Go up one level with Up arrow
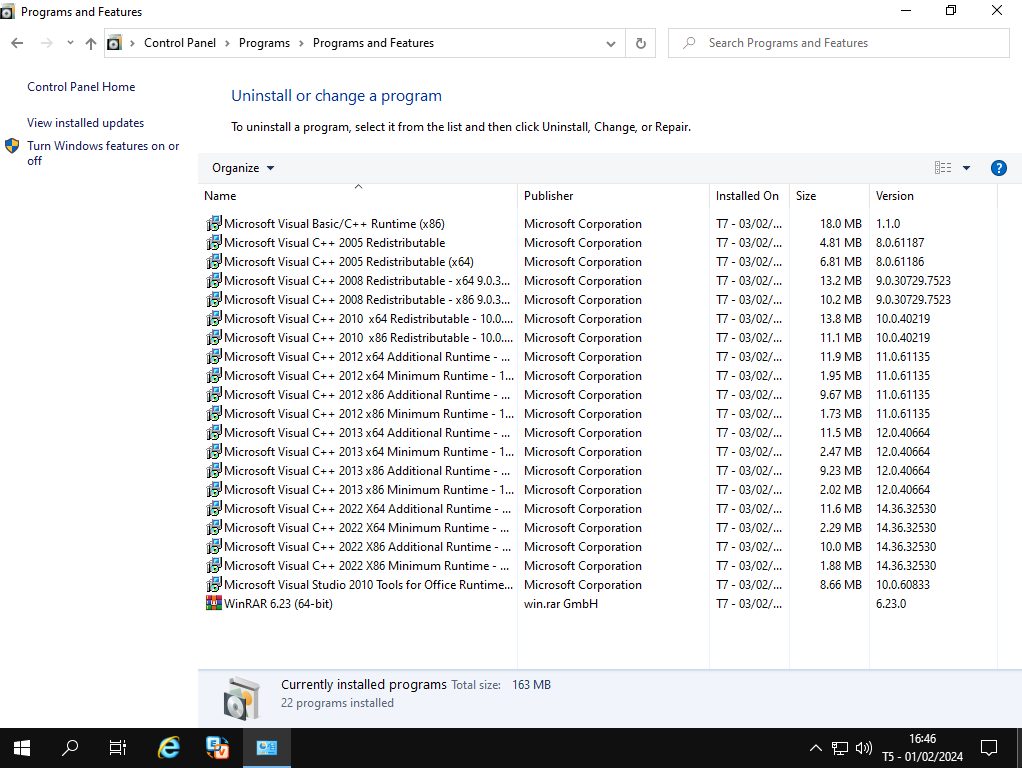 tap(91, 43)
